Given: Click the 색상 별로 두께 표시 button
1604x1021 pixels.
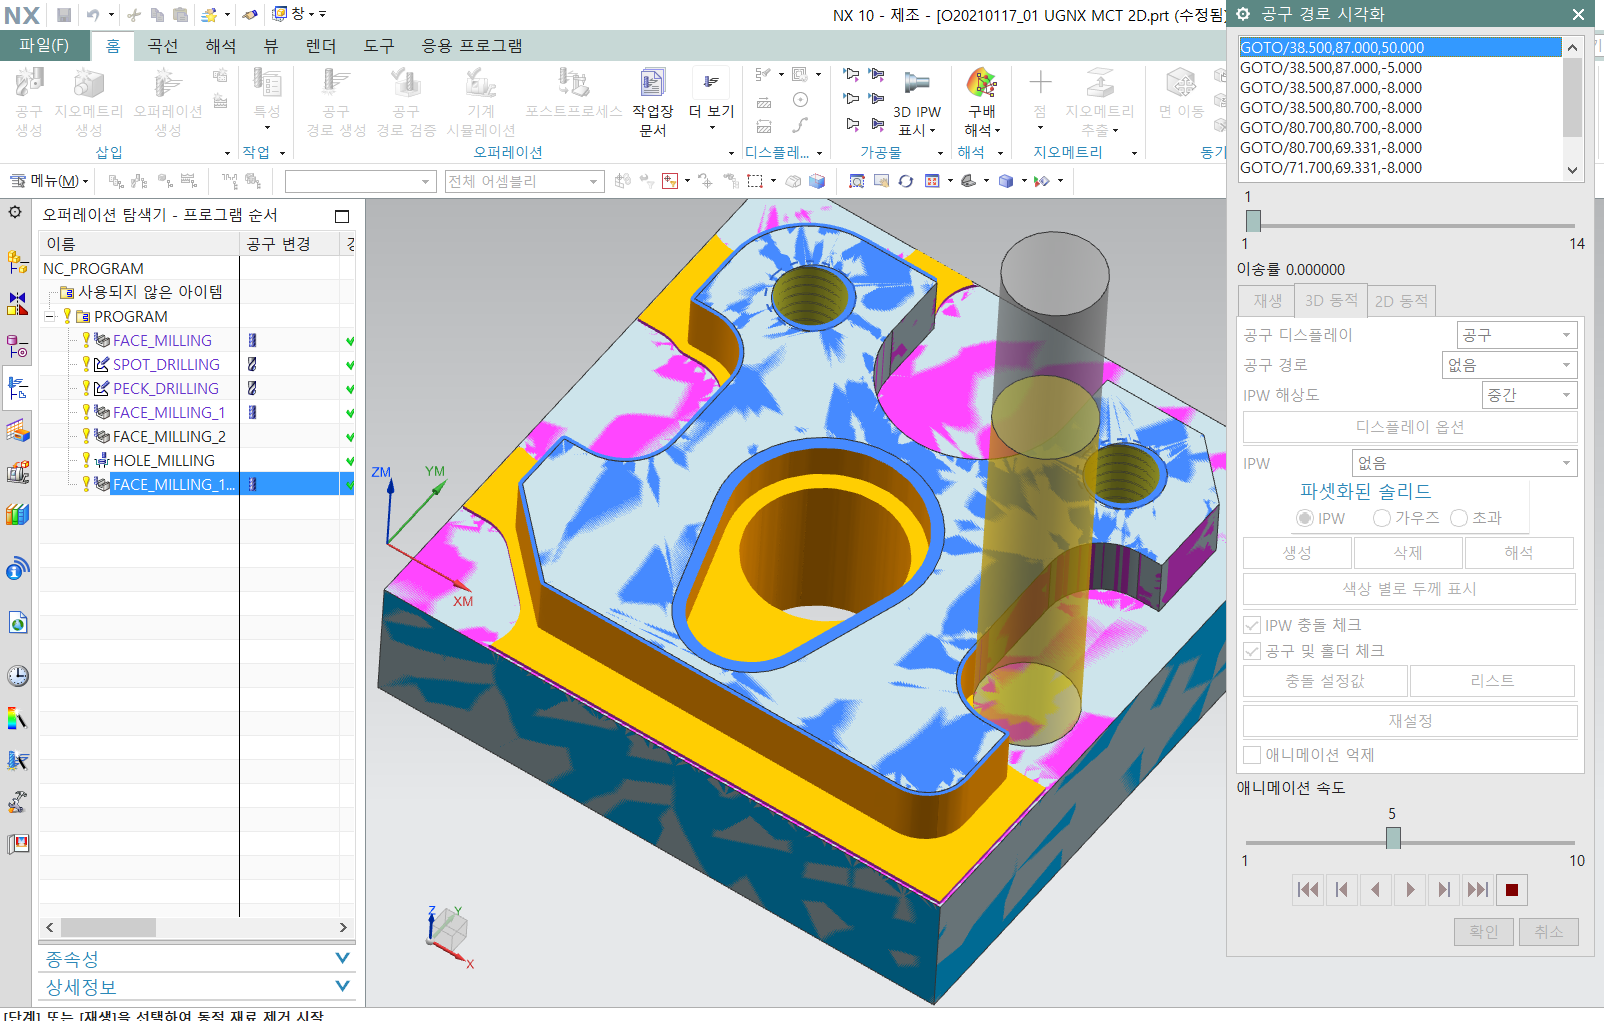Looking at the screenshot, I should tap(1410, 589).
